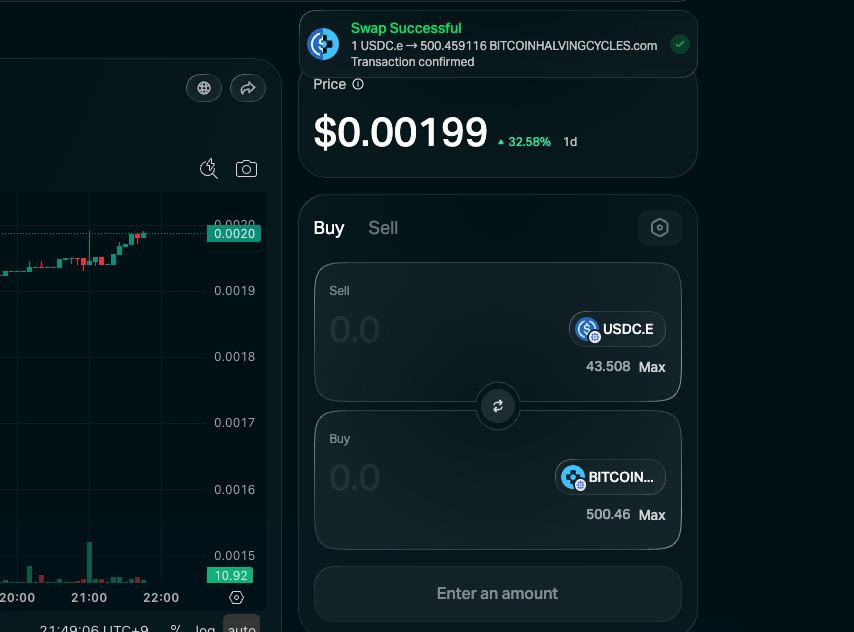
Task: Click the 0.0017 price axis label
Action: [x=235, y=423]
